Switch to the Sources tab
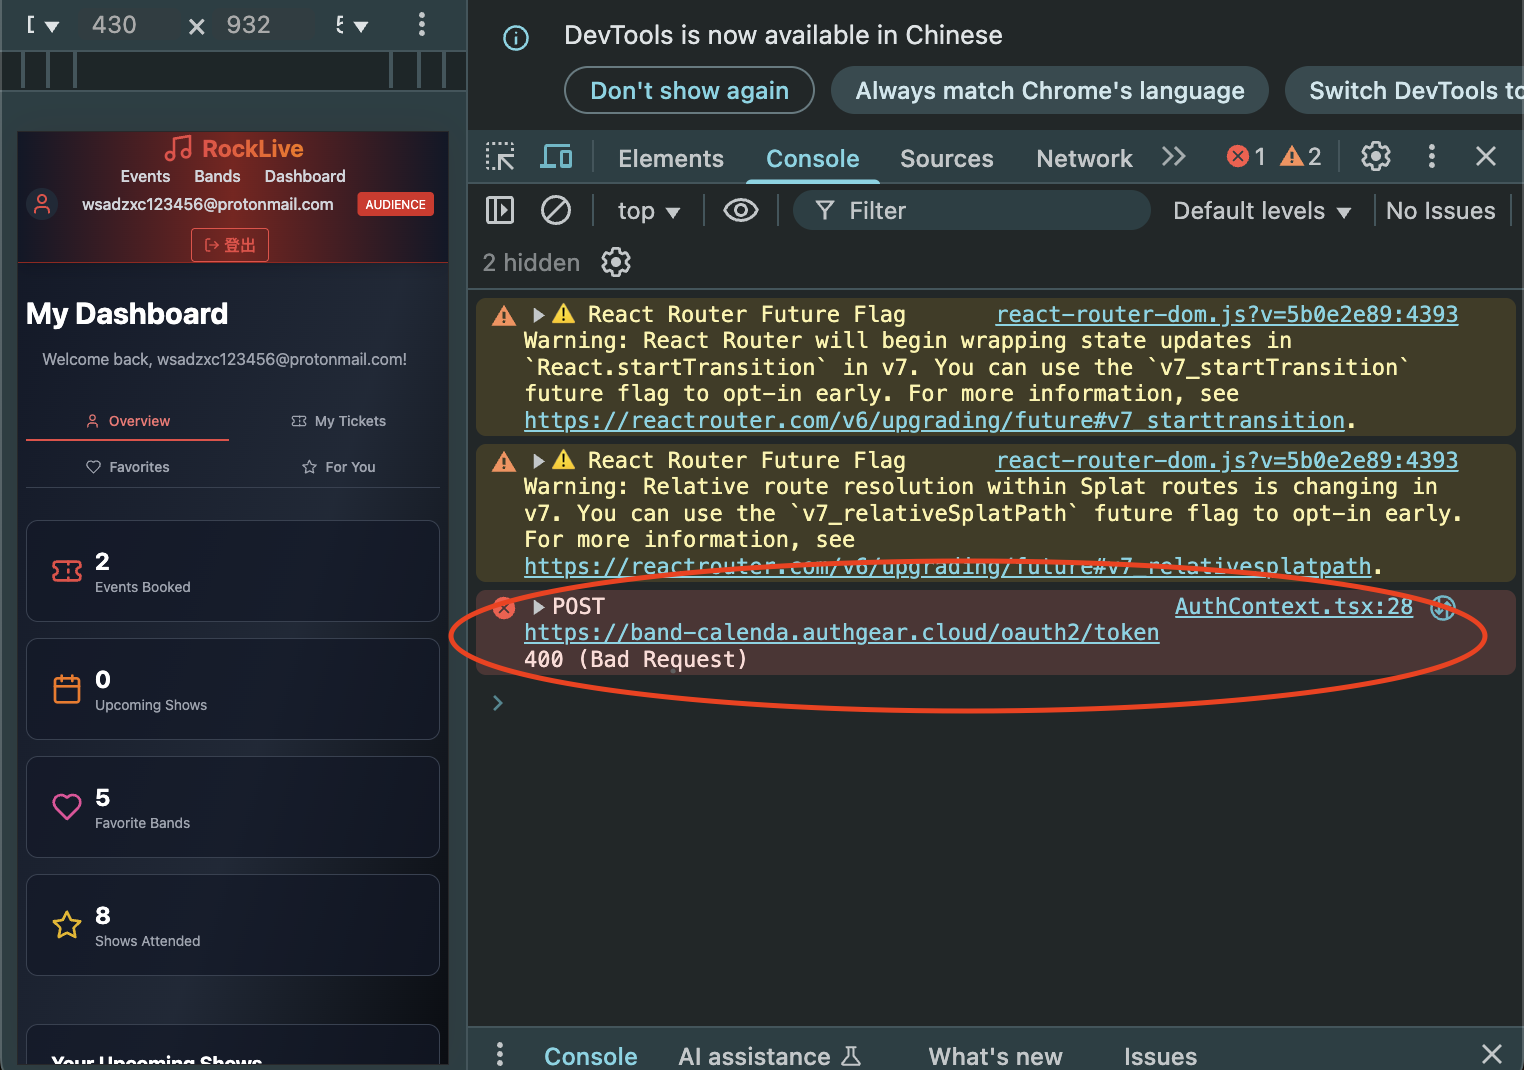This screenshot has width=1524, height=1070. point(947,158)
